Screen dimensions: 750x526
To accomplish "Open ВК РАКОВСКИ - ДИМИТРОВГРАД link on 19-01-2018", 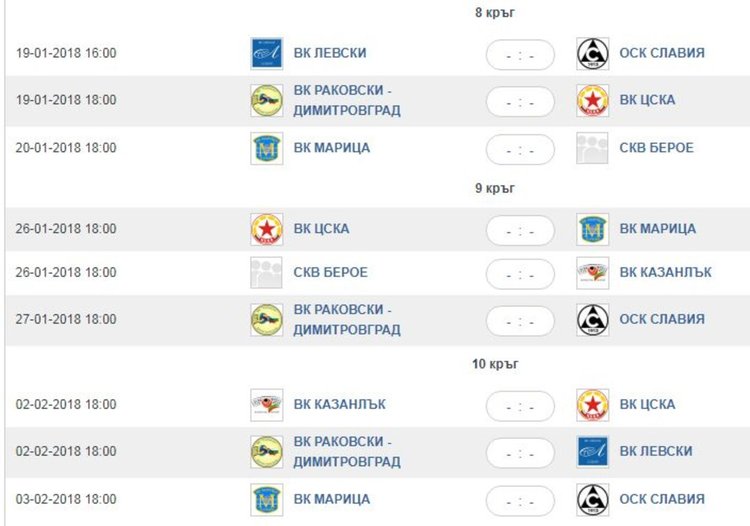I will (x=347, y=101).
